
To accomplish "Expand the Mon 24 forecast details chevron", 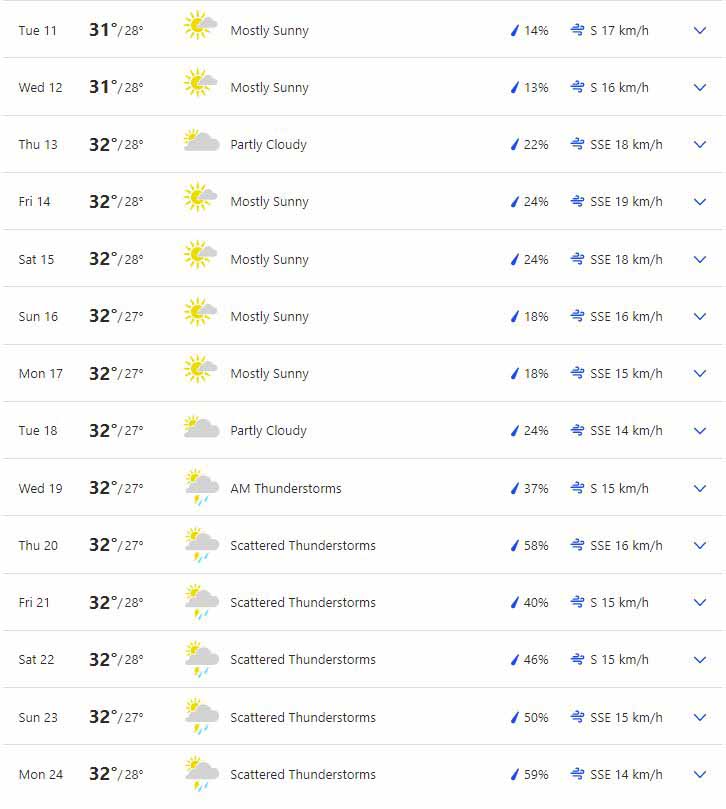I will click(700, 774).
